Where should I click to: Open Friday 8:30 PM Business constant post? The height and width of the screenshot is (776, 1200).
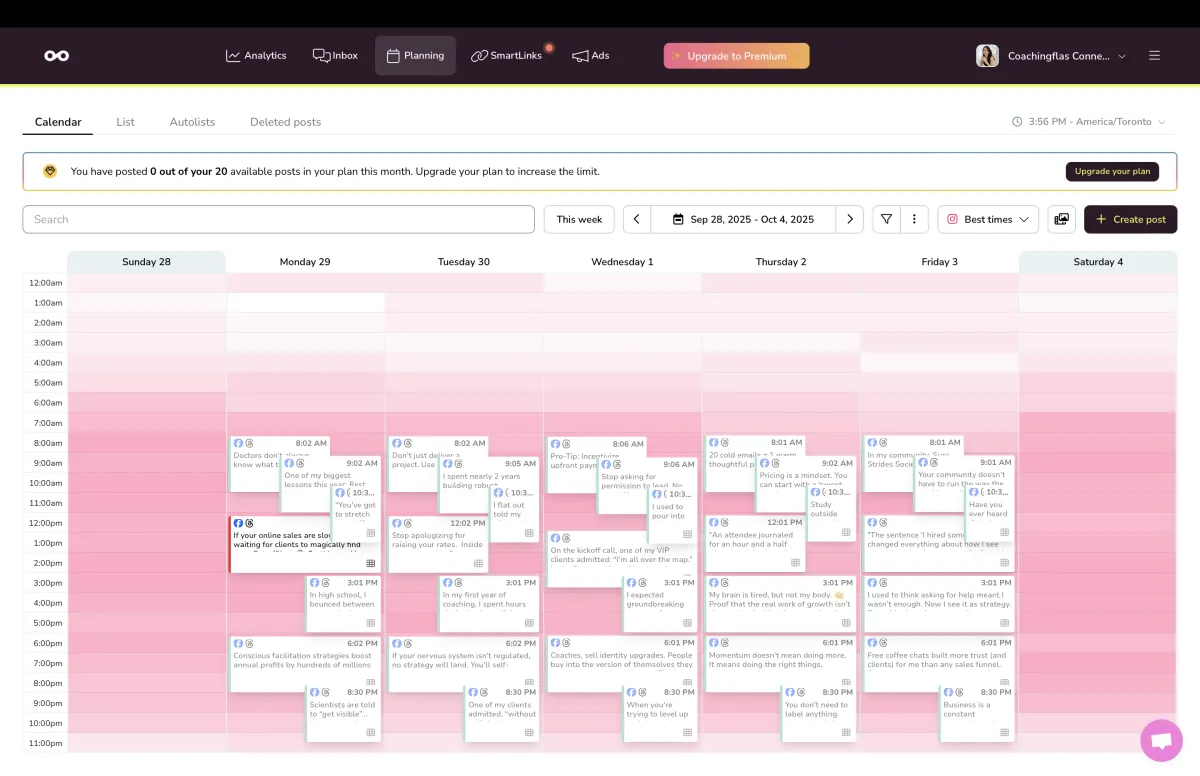(976, 712)
